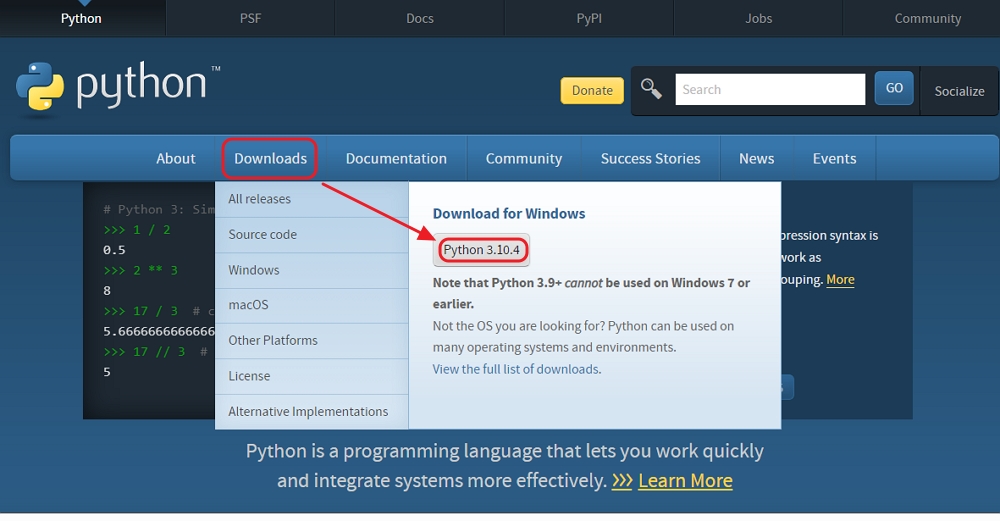Viewport: 1000px width, 521px height.
Task: Follow the Learn More link
Action: coord(685,480)
